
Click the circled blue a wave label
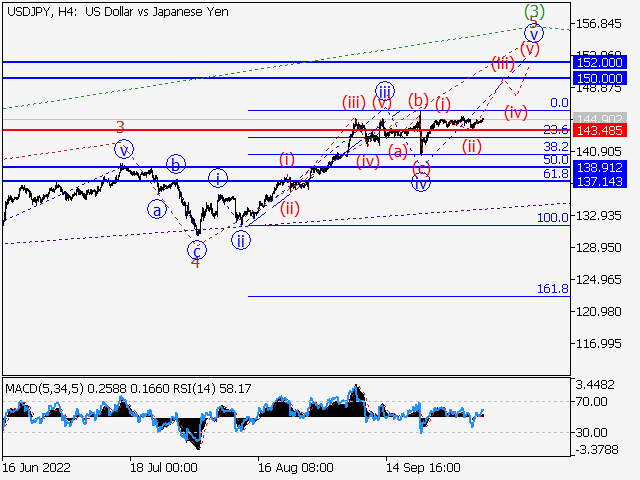tap(157, 211)
